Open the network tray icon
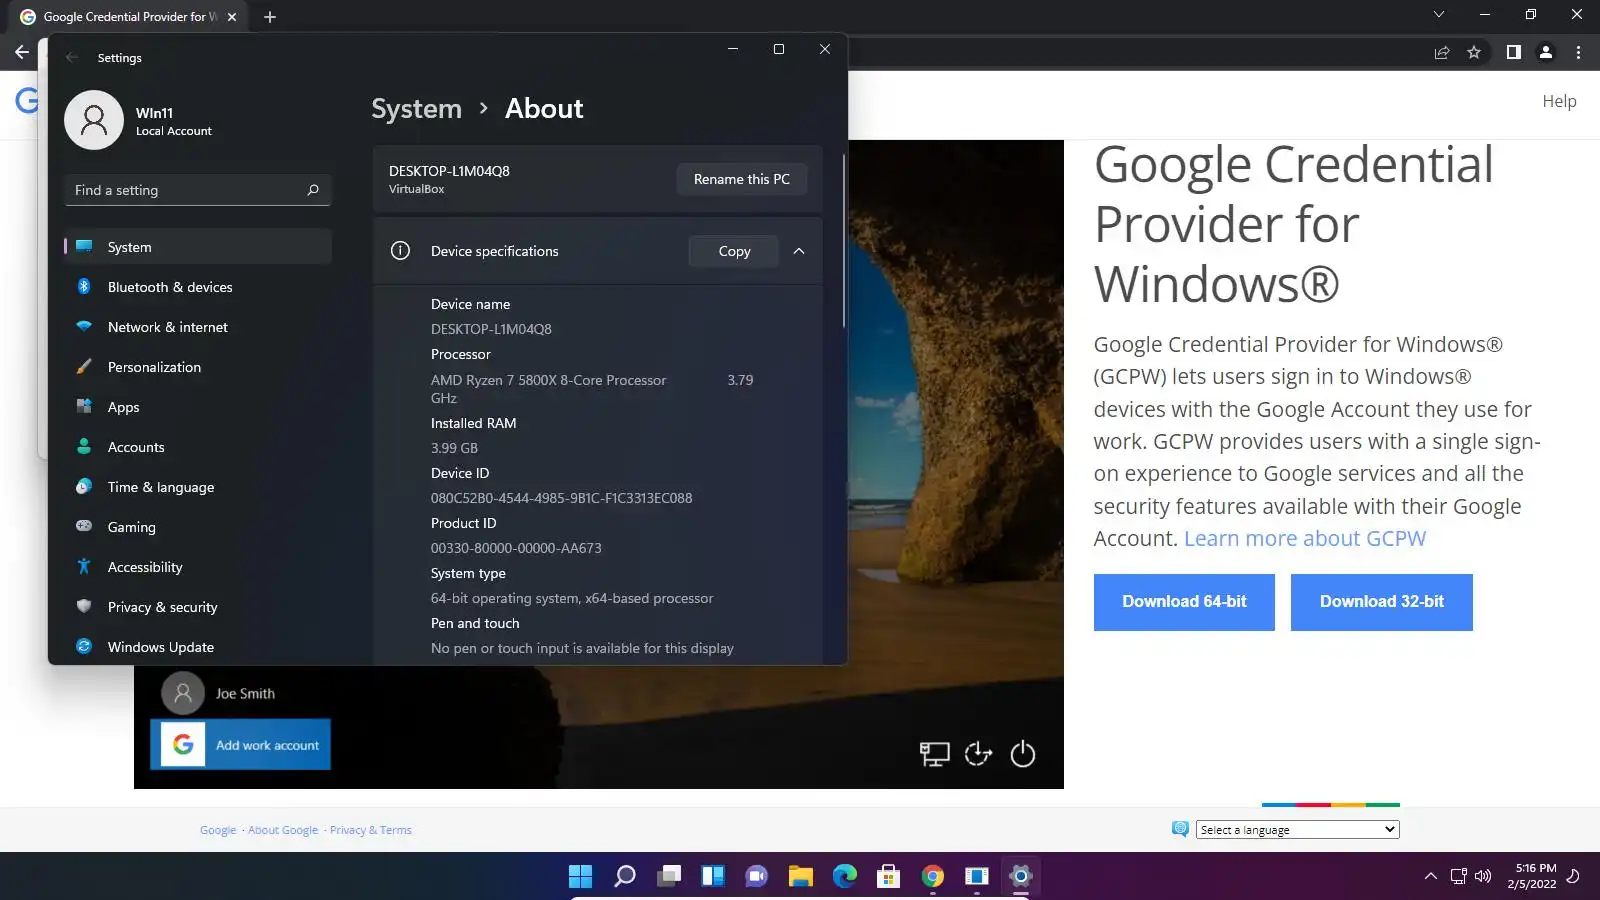 1459,877
